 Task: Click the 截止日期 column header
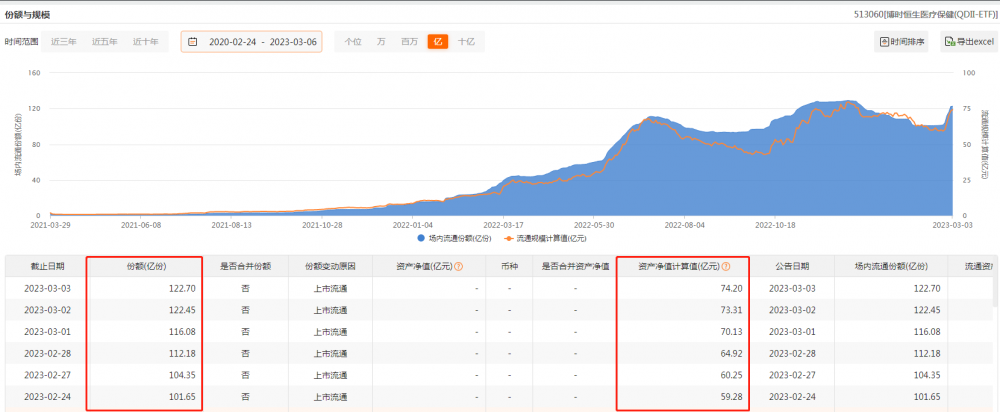coord(46,267)
